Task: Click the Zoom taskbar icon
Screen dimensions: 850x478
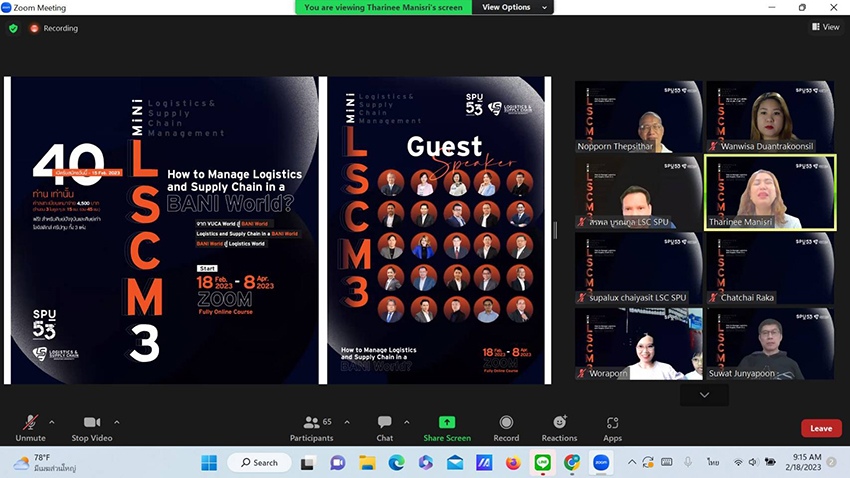Action: [x=601, y=463]
